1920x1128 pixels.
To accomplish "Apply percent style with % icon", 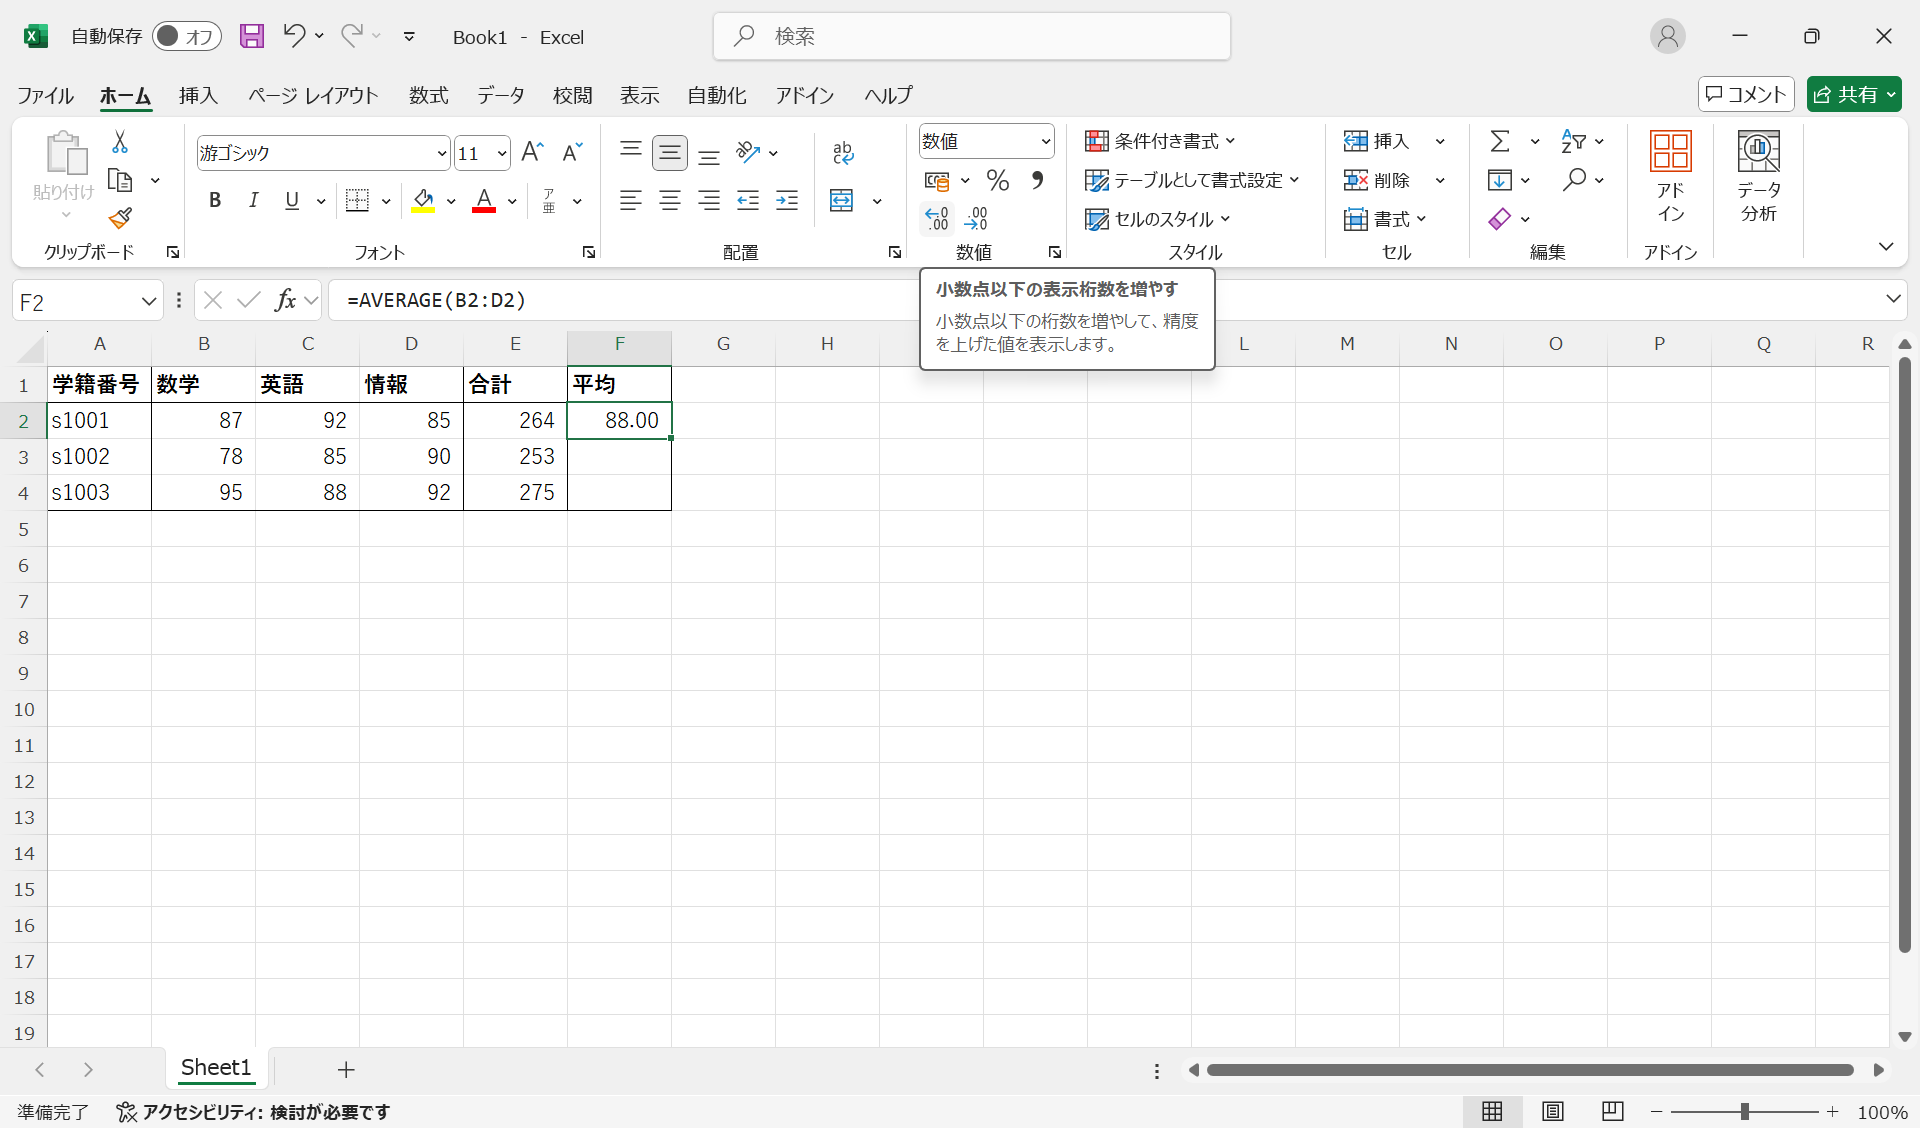I will pos(997,180).
